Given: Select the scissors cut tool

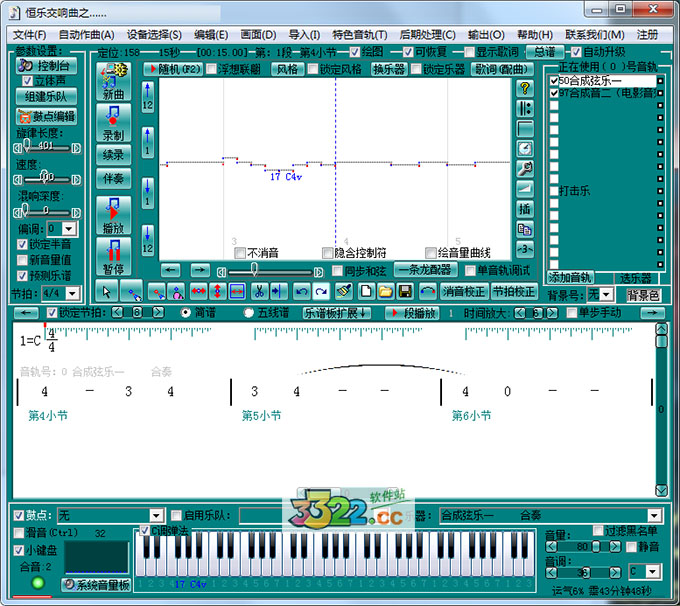Looking at the screenshot, I should (x=258, y=291).
